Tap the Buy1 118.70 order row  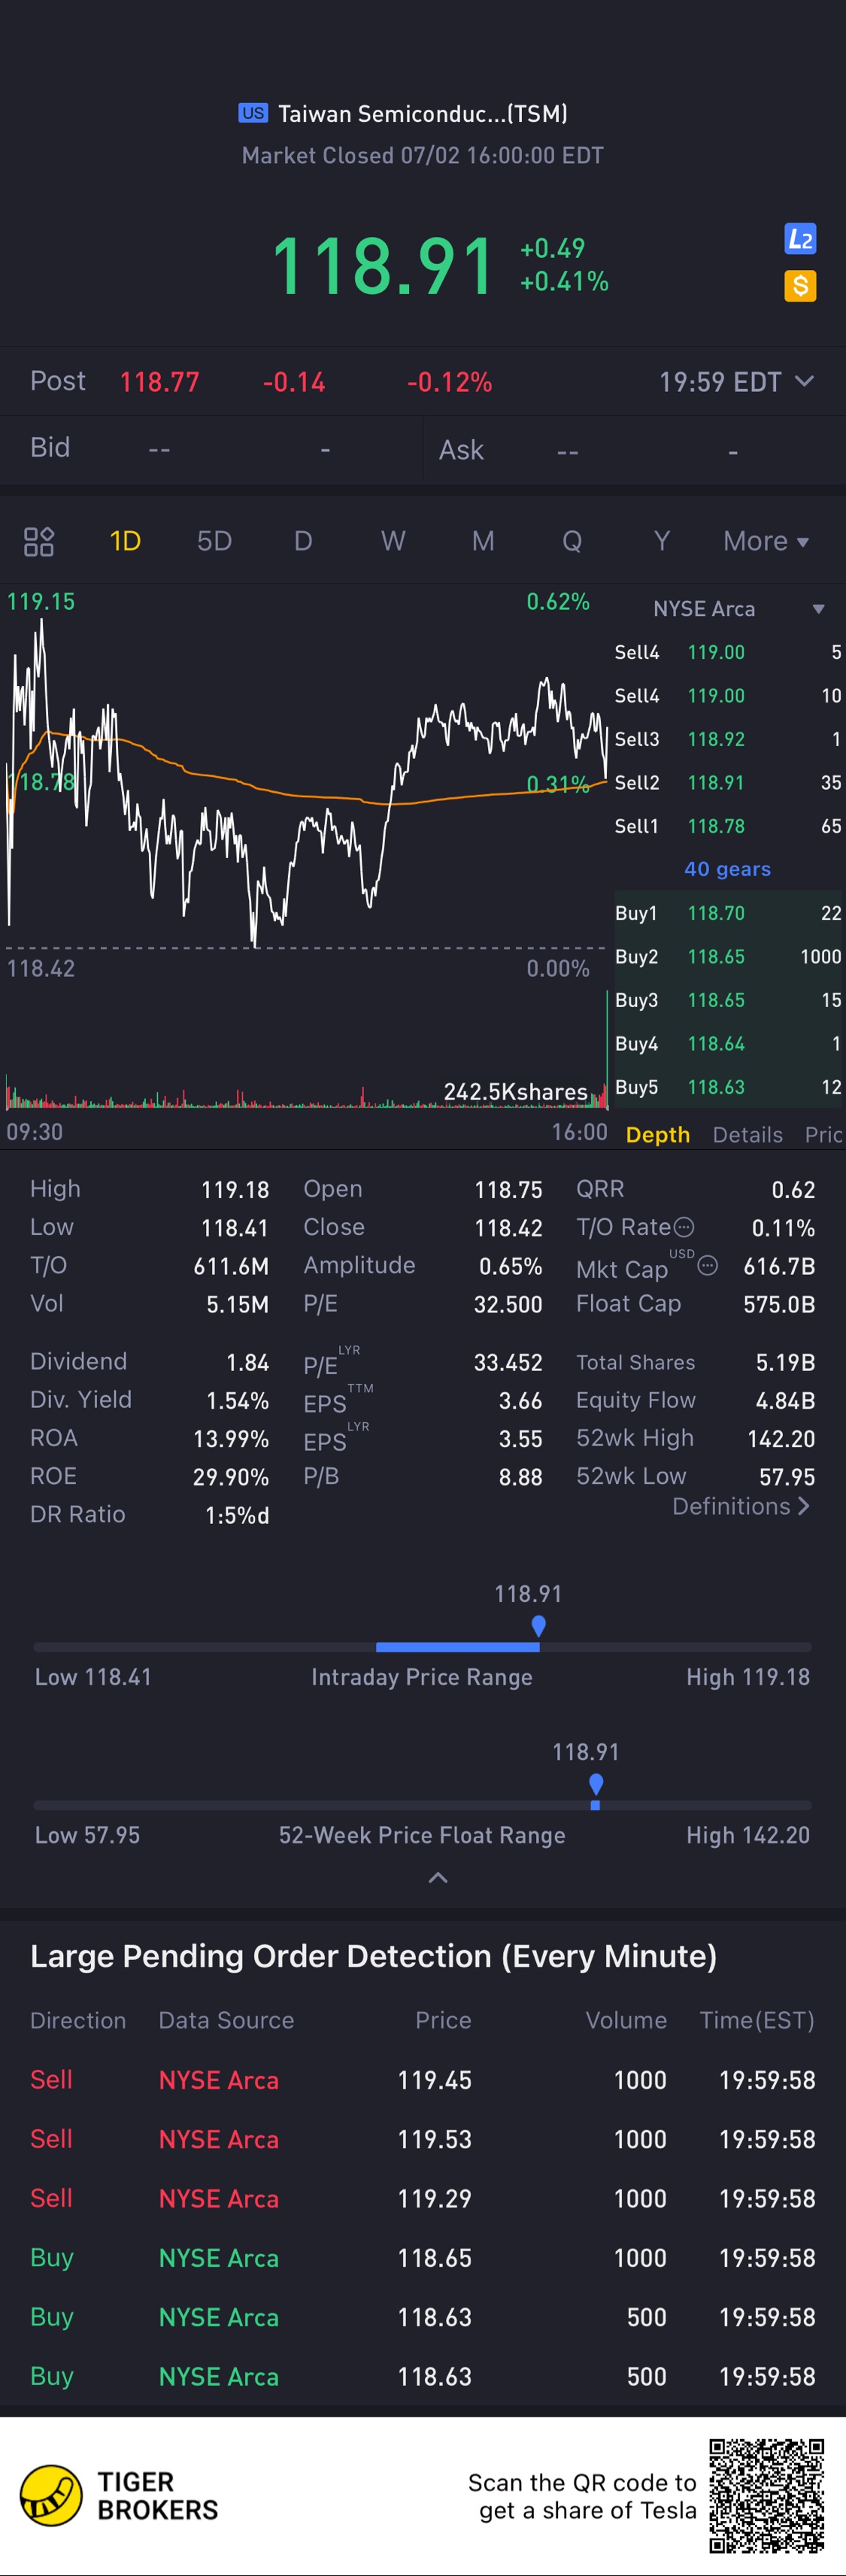[x=728, y=913]
